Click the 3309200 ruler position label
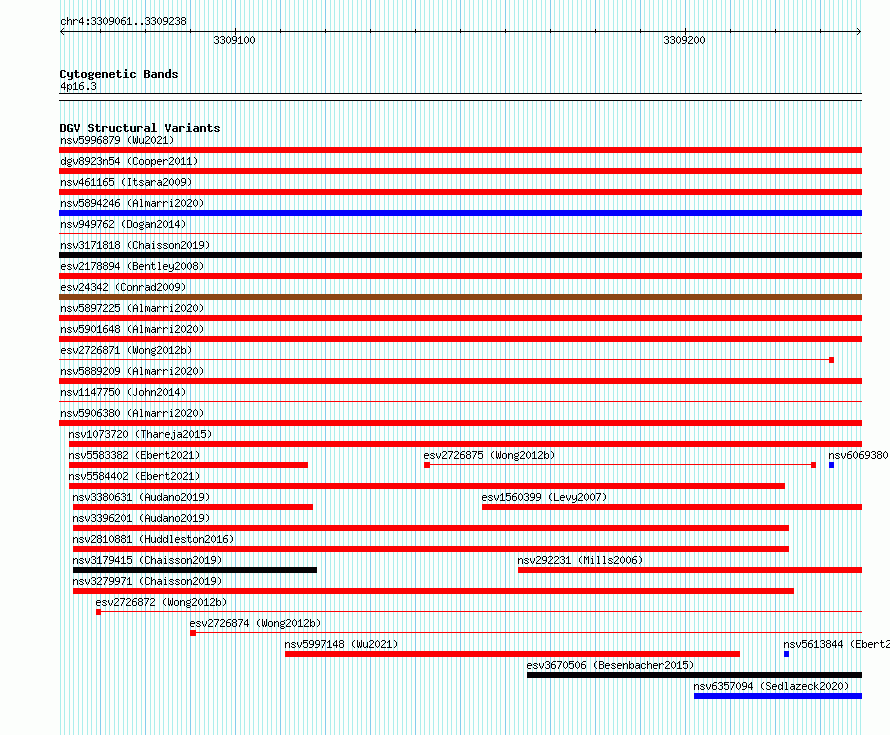Image resolution: width=890 pixels, height=735 pixels. click(x=685, y=40)
